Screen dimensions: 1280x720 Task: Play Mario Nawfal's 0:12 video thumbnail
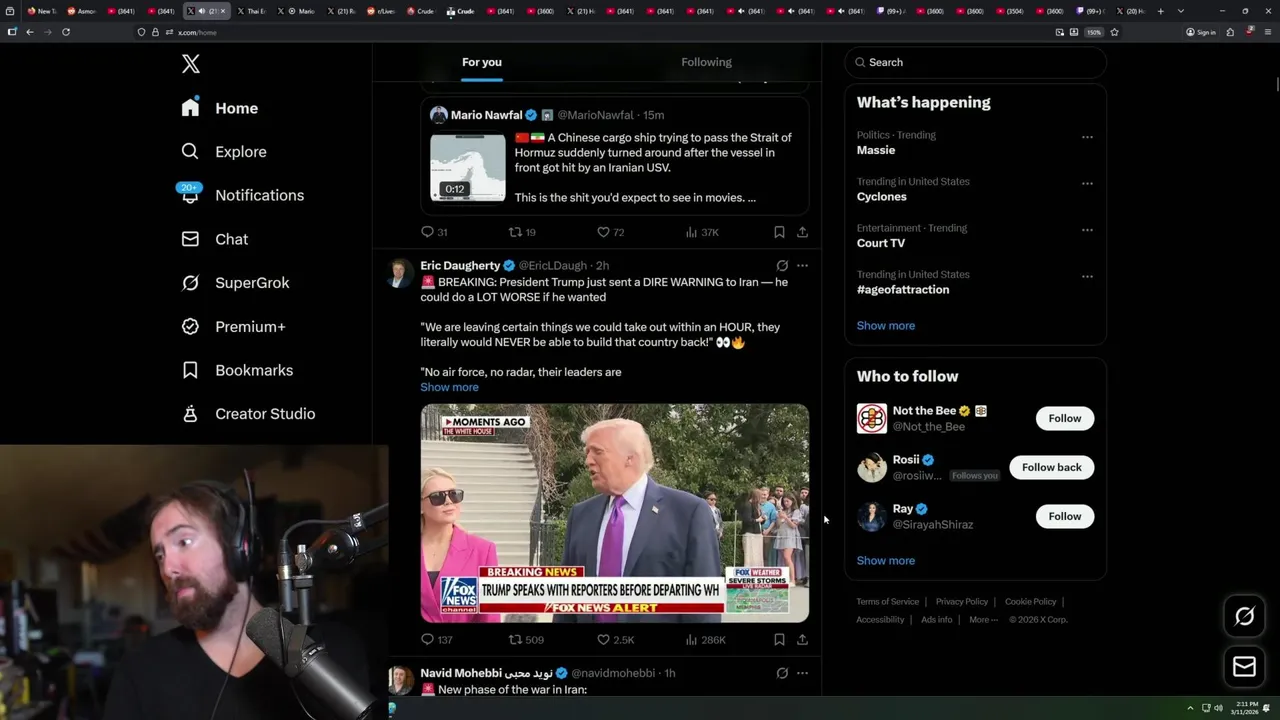(x=467, y=167)
